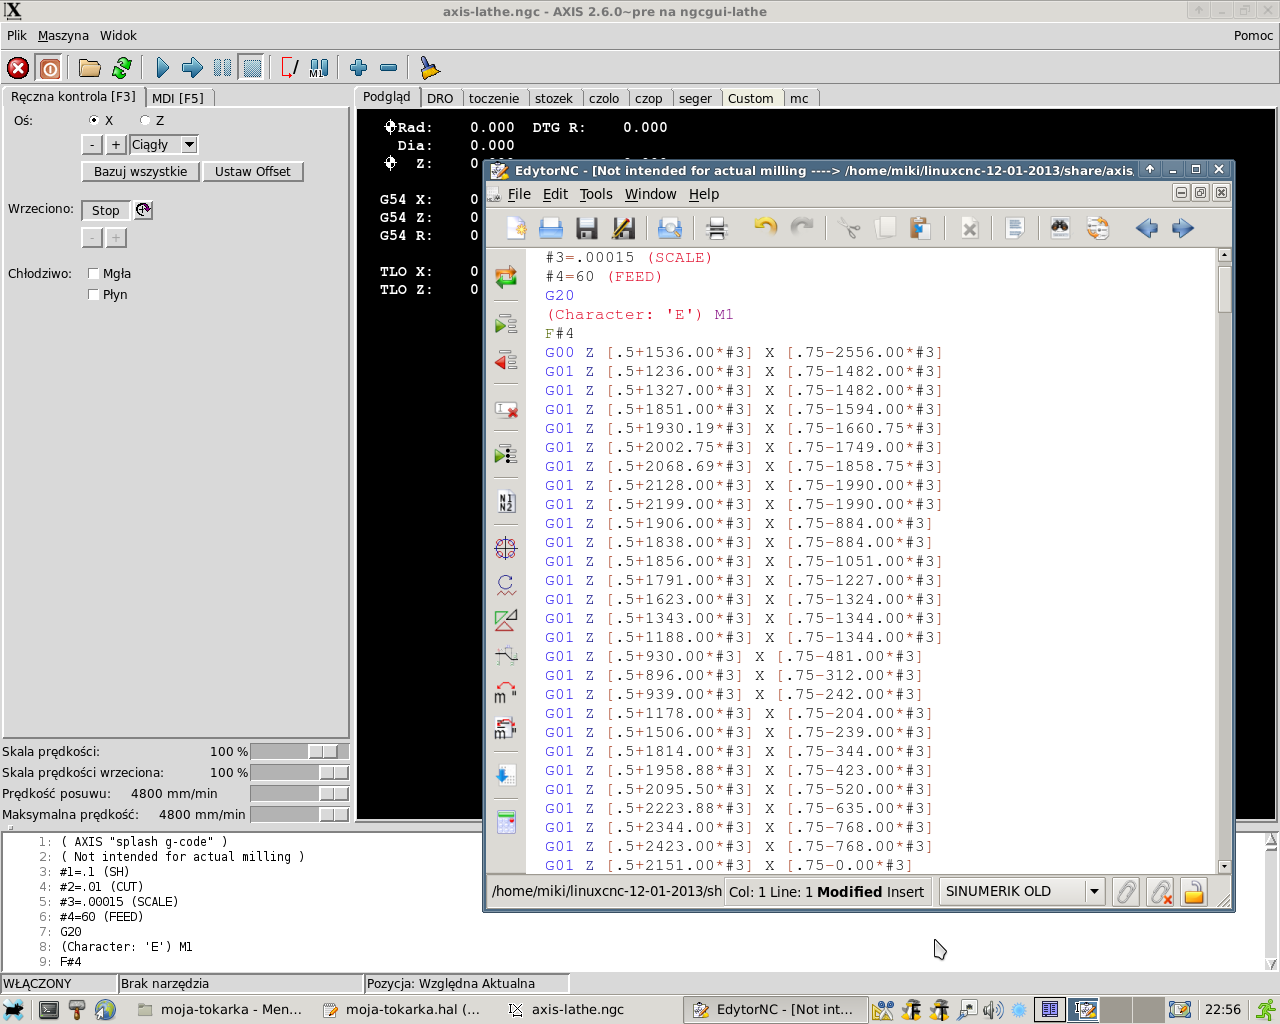Viewport: 1280px width, 1024px height.
Task: Clear live plot with the broom icon
Action: coord(429,68)
